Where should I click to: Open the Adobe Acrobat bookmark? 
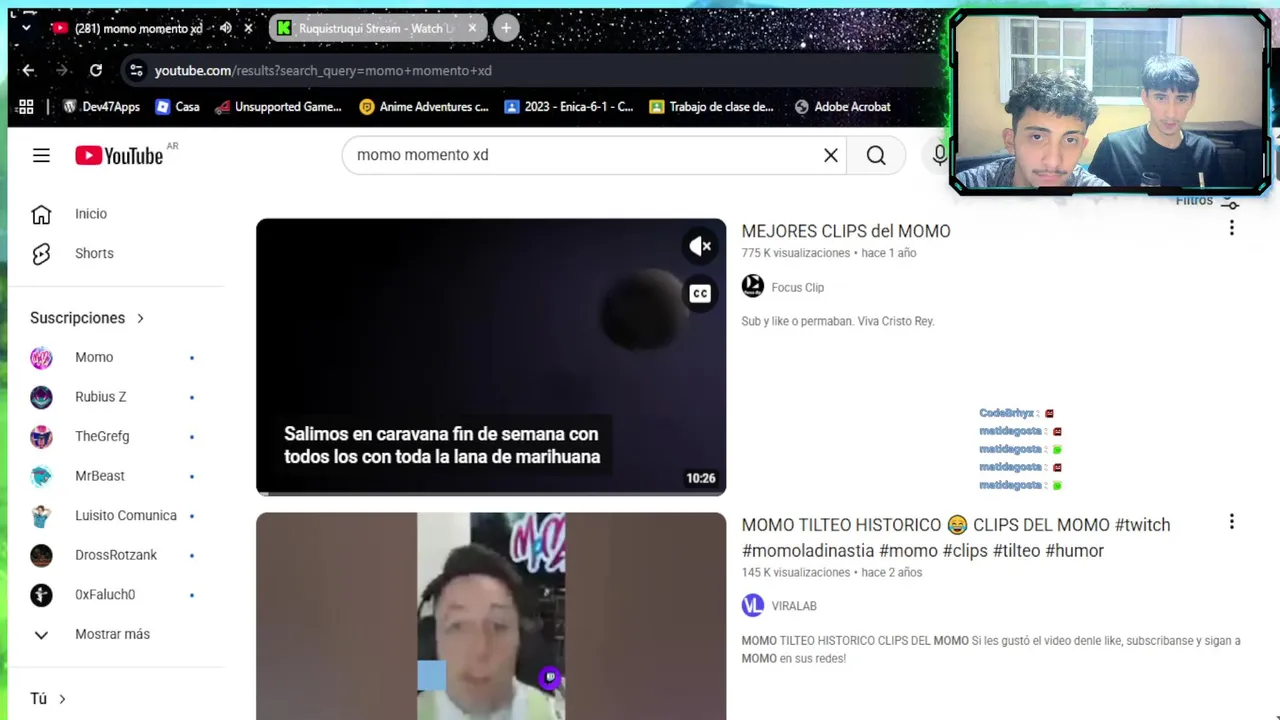click(842, 107)
